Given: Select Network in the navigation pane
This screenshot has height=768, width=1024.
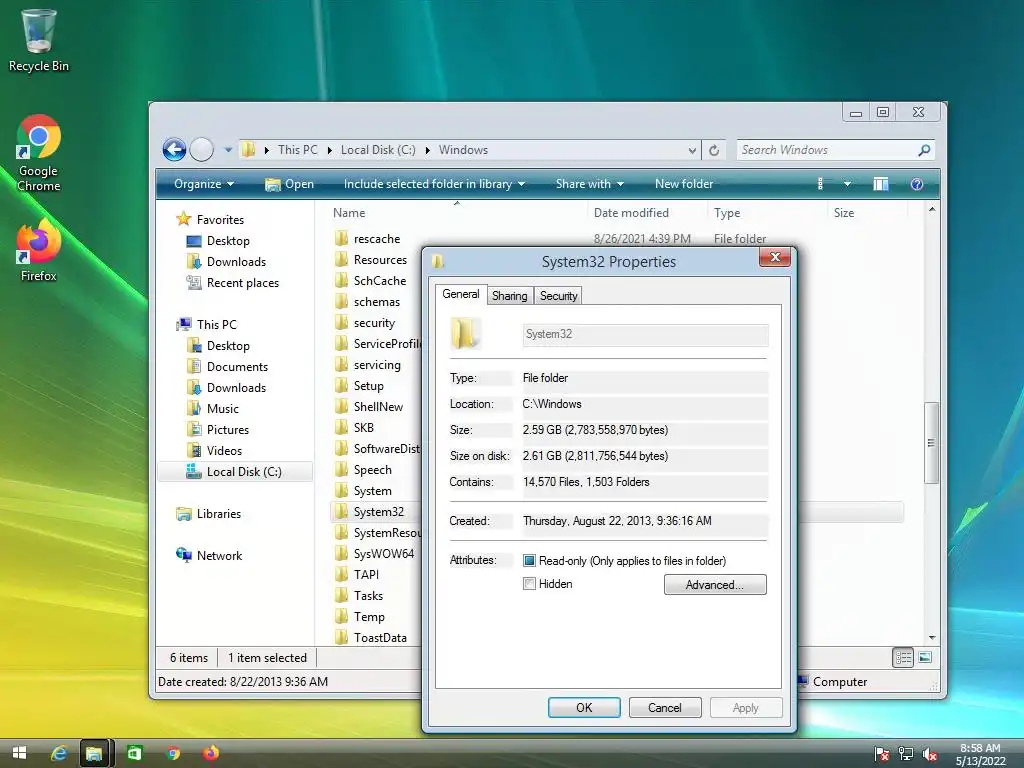Looking at the screenshot, I should (209, 556).
